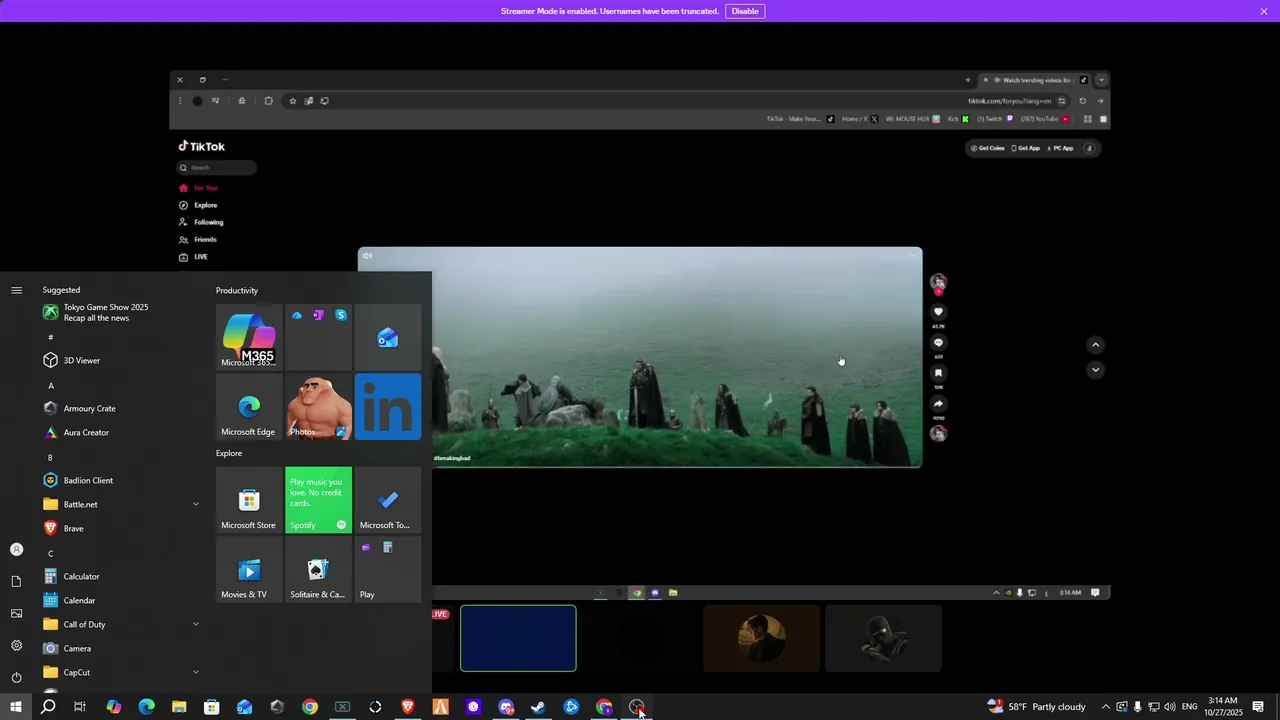Dismiss the Streamer Mode banner
1280x720 pixels.
pyautogui.click(x=1264, y=11)
